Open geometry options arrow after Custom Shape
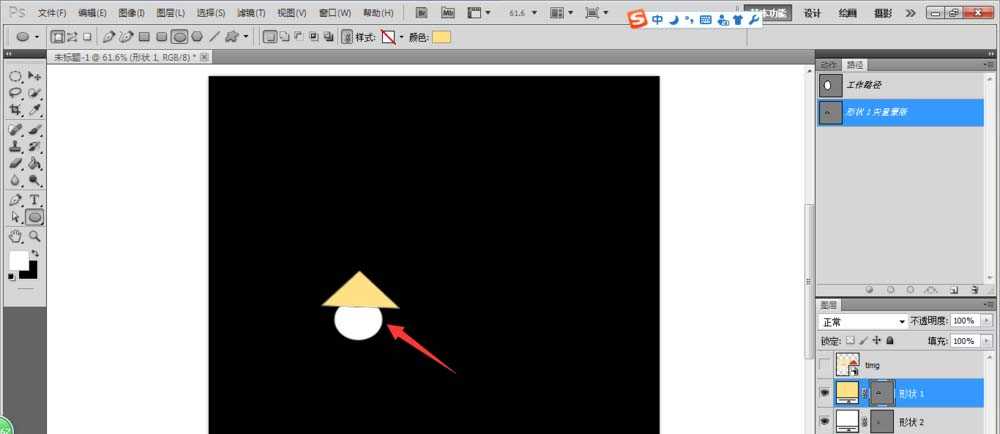 point(246,37)
